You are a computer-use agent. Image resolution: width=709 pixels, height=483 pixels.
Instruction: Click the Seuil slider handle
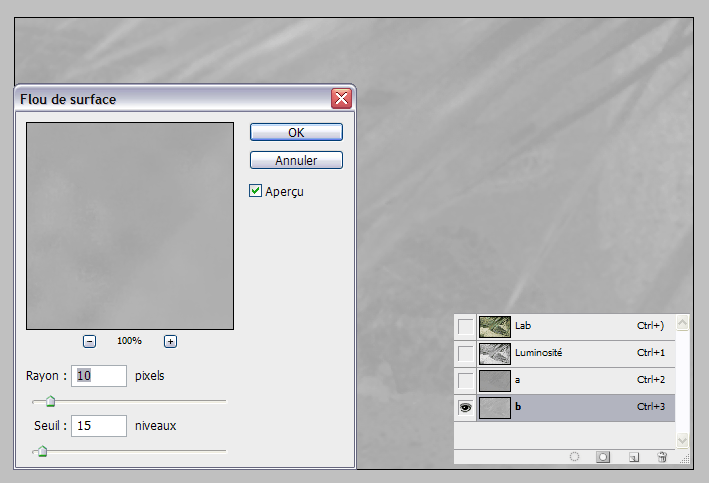[x=43, y=451]
